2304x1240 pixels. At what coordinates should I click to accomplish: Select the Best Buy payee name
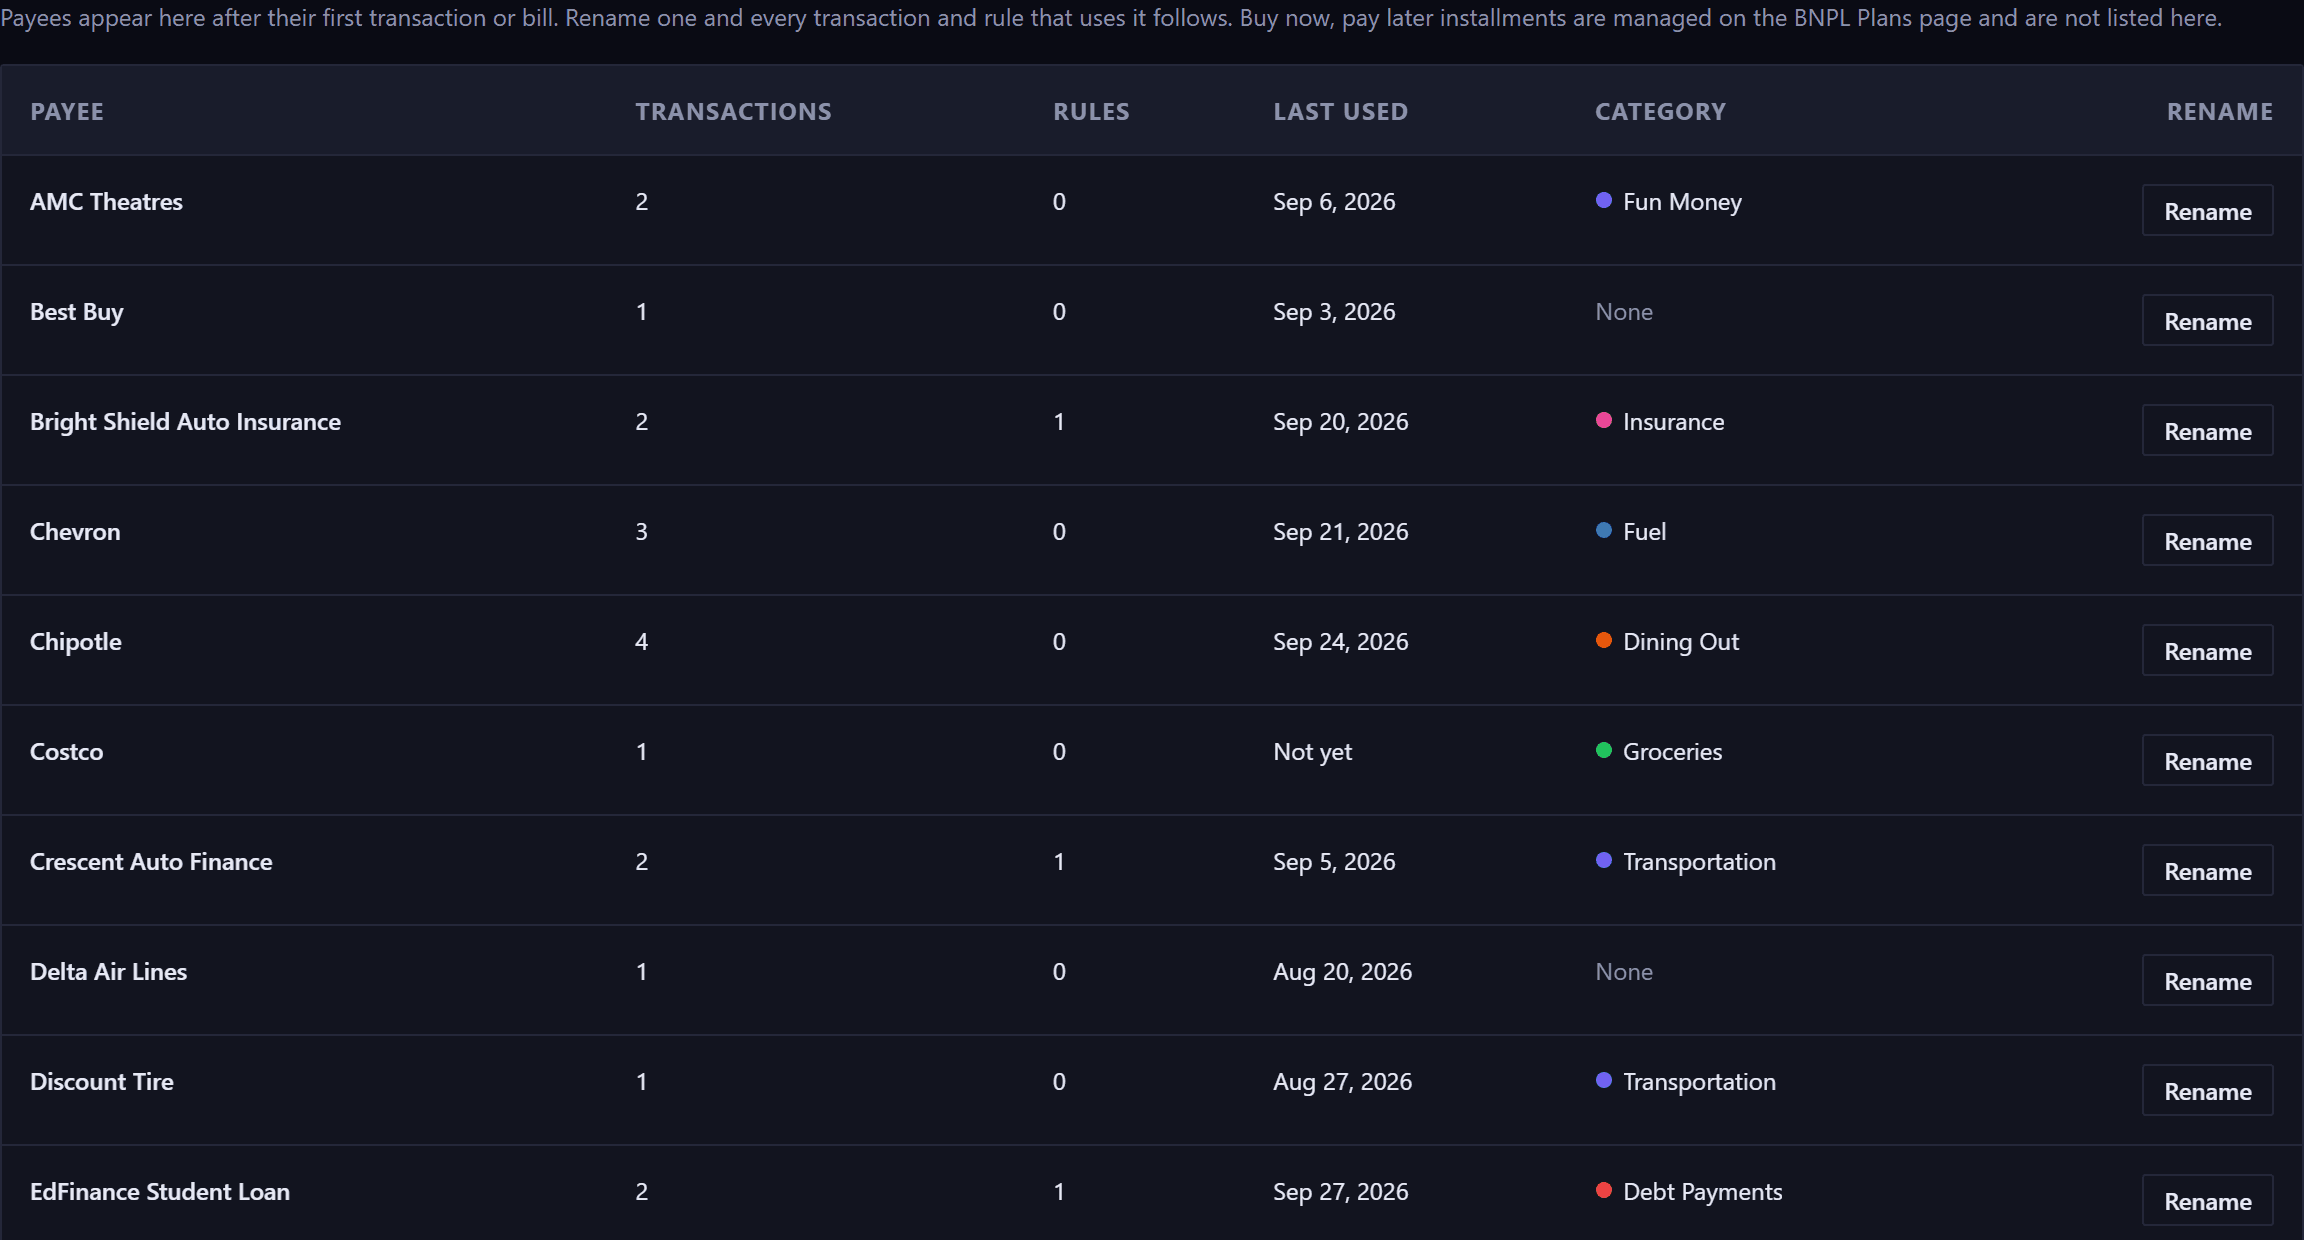point(77,312)
